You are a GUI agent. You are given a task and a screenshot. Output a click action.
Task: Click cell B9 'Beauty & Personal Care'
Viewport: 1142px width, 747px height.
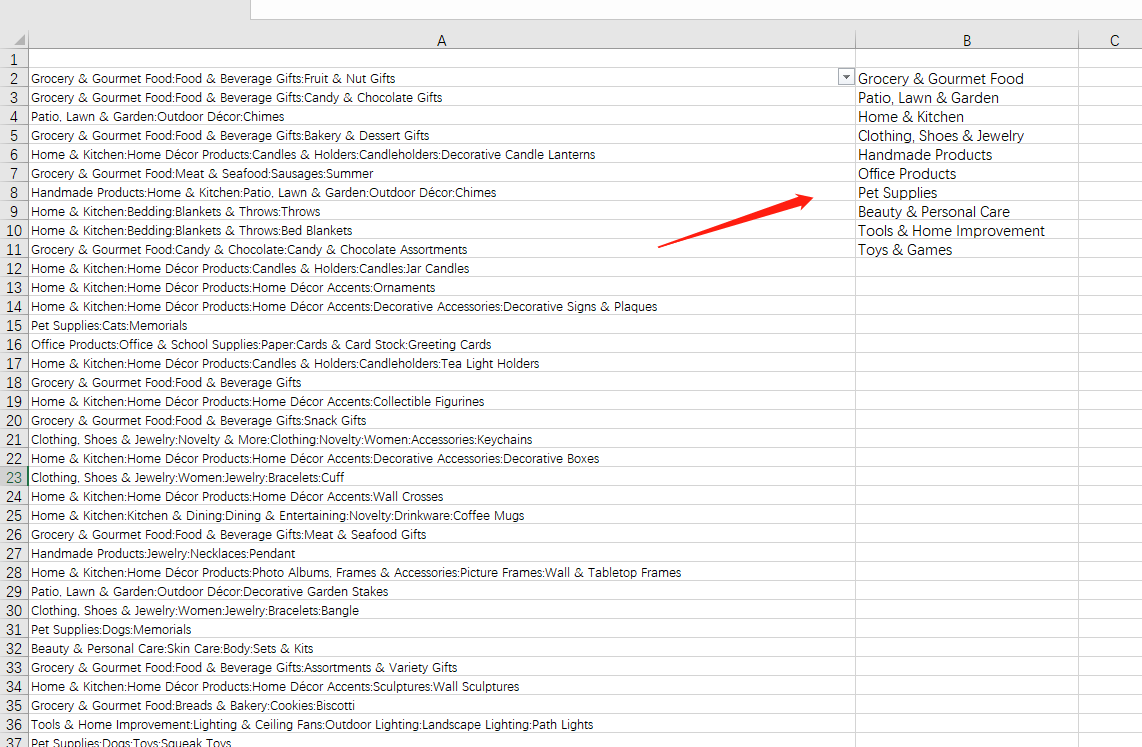tap(966, 211)
